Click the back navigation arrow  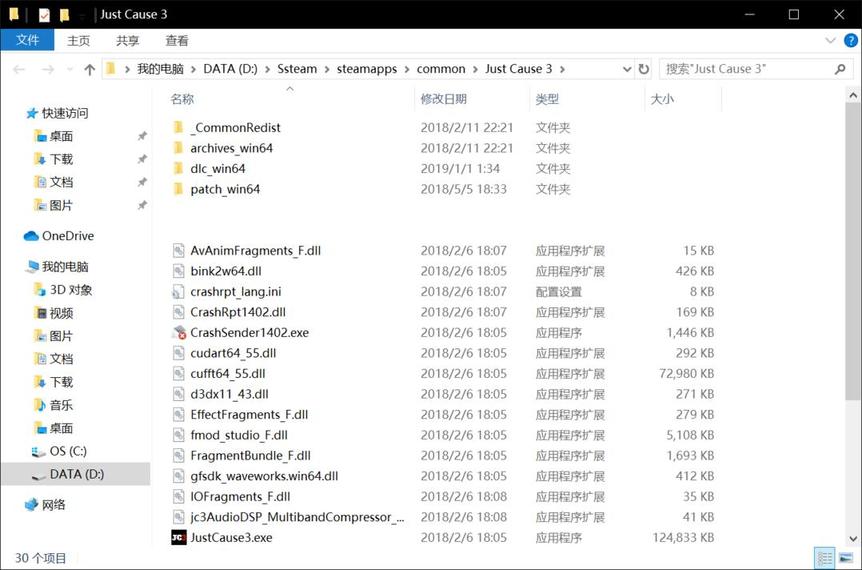(19, 69)
